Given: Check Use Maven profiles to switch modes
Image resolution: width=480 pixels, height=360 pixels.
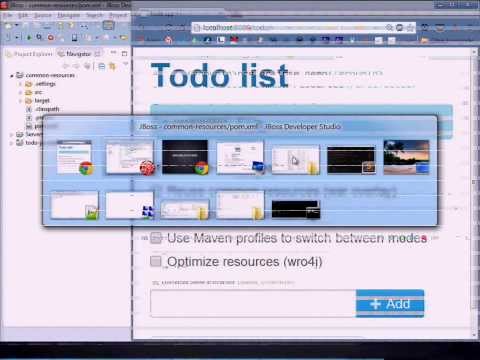Looking at the screenshot, I should [x=156, y=238].
